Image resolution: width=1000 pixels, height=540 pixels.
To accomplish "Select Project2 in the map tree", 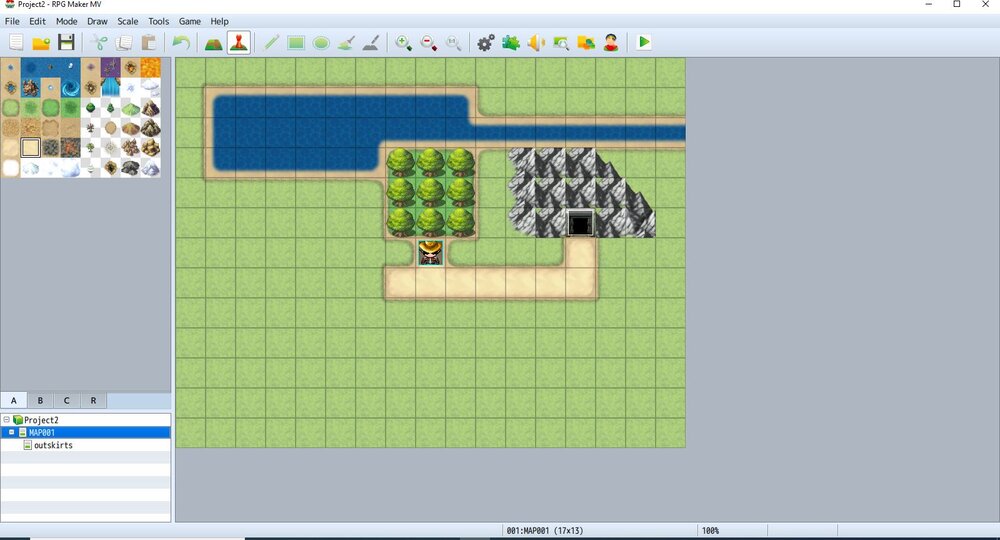I will tap(41, 420).
